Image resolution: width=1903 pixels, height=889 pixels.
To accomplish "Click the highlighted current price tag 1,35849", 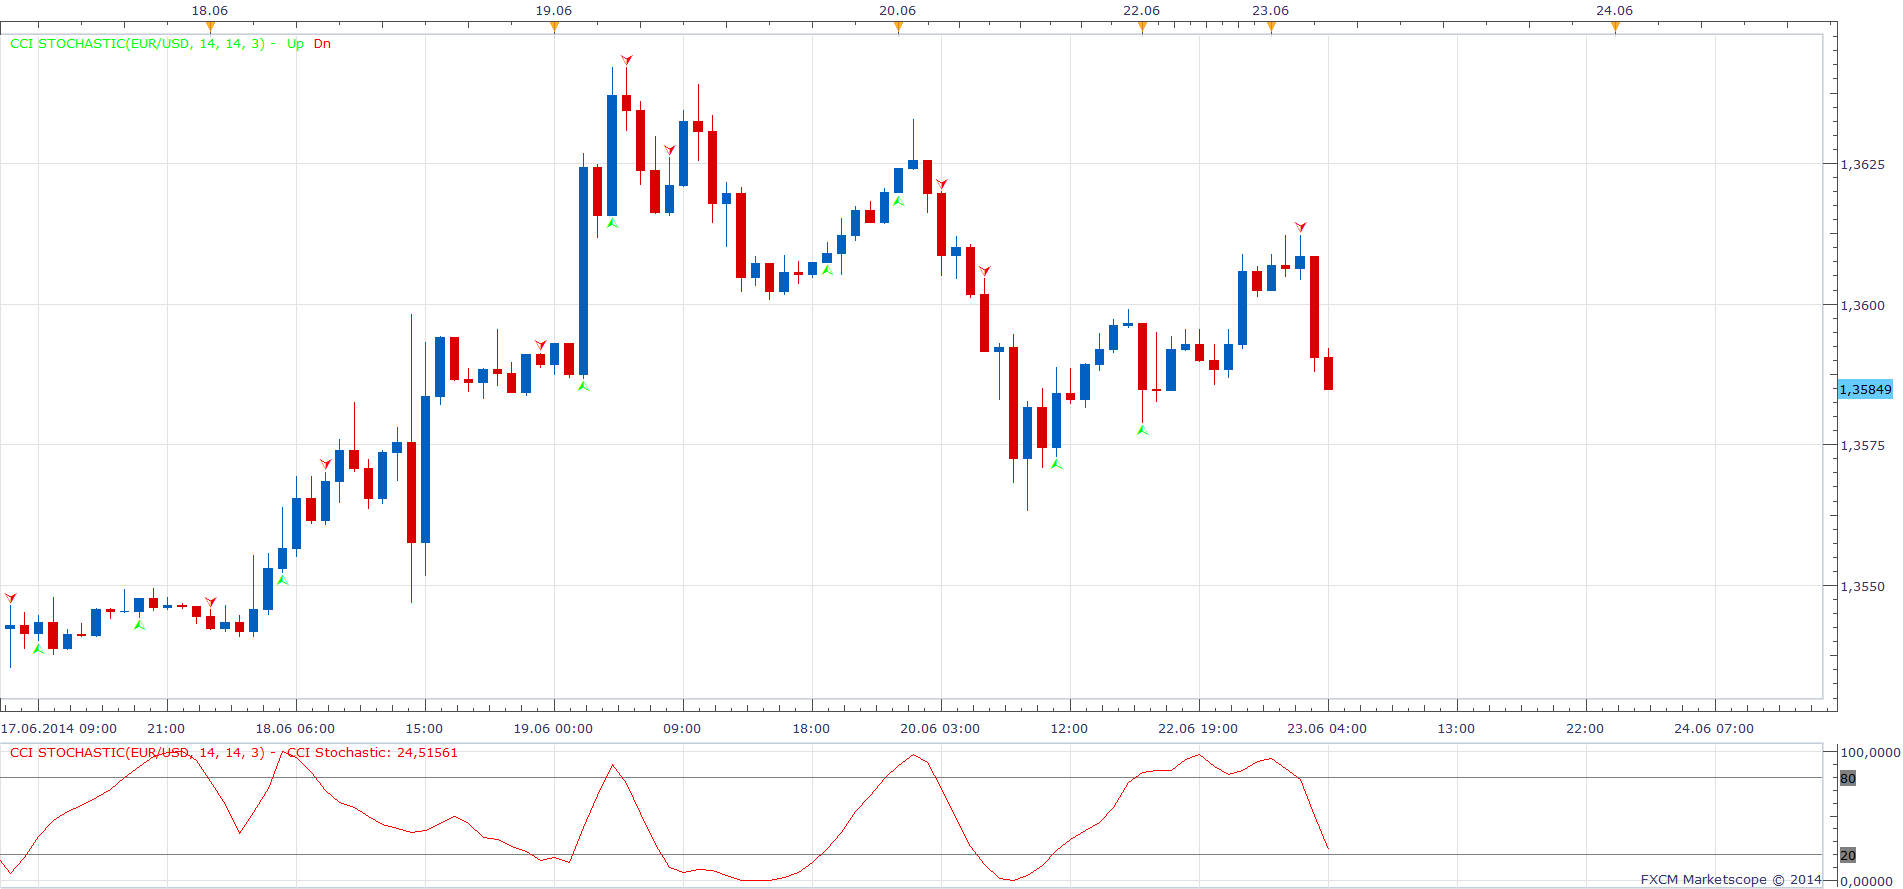I will 1866,389.
